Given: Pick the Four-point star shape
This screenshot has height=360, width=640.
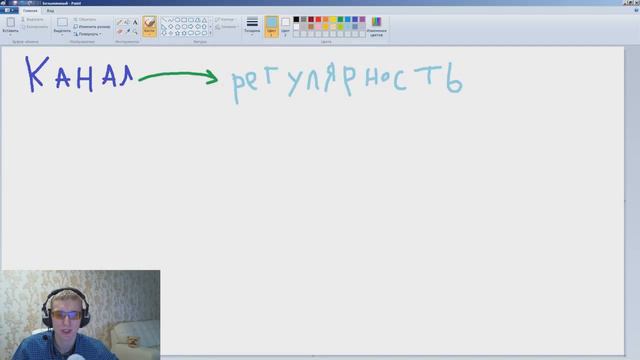Looking at the screenshot, I should [x=171, y=33].
